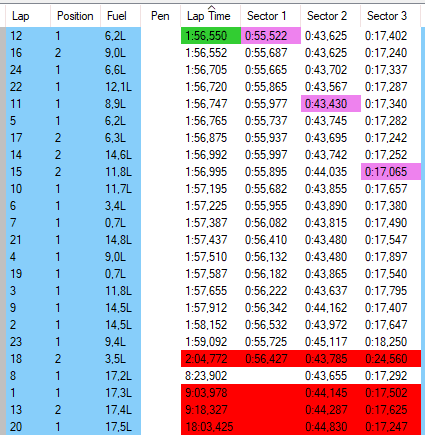This screenshot has width=425, height=441.
Task: Click fuel value 17,2L
Action: (118, 376)
